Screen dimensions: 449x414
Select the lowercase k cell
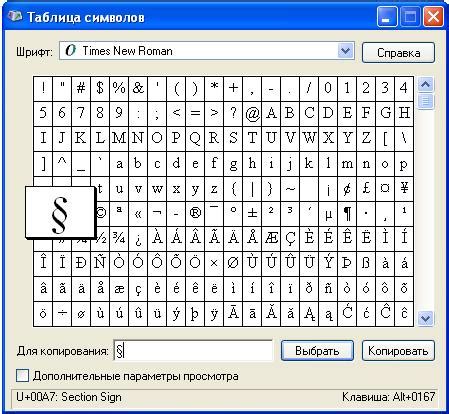tap(309, 164)
